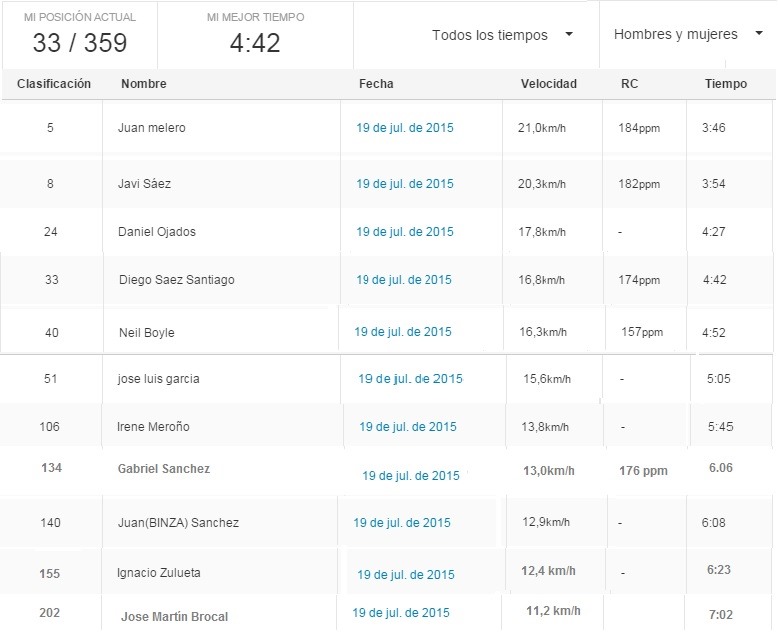Select Diego Saez Santiago's name
Screen dimensions: 778x638
[177, 280]
